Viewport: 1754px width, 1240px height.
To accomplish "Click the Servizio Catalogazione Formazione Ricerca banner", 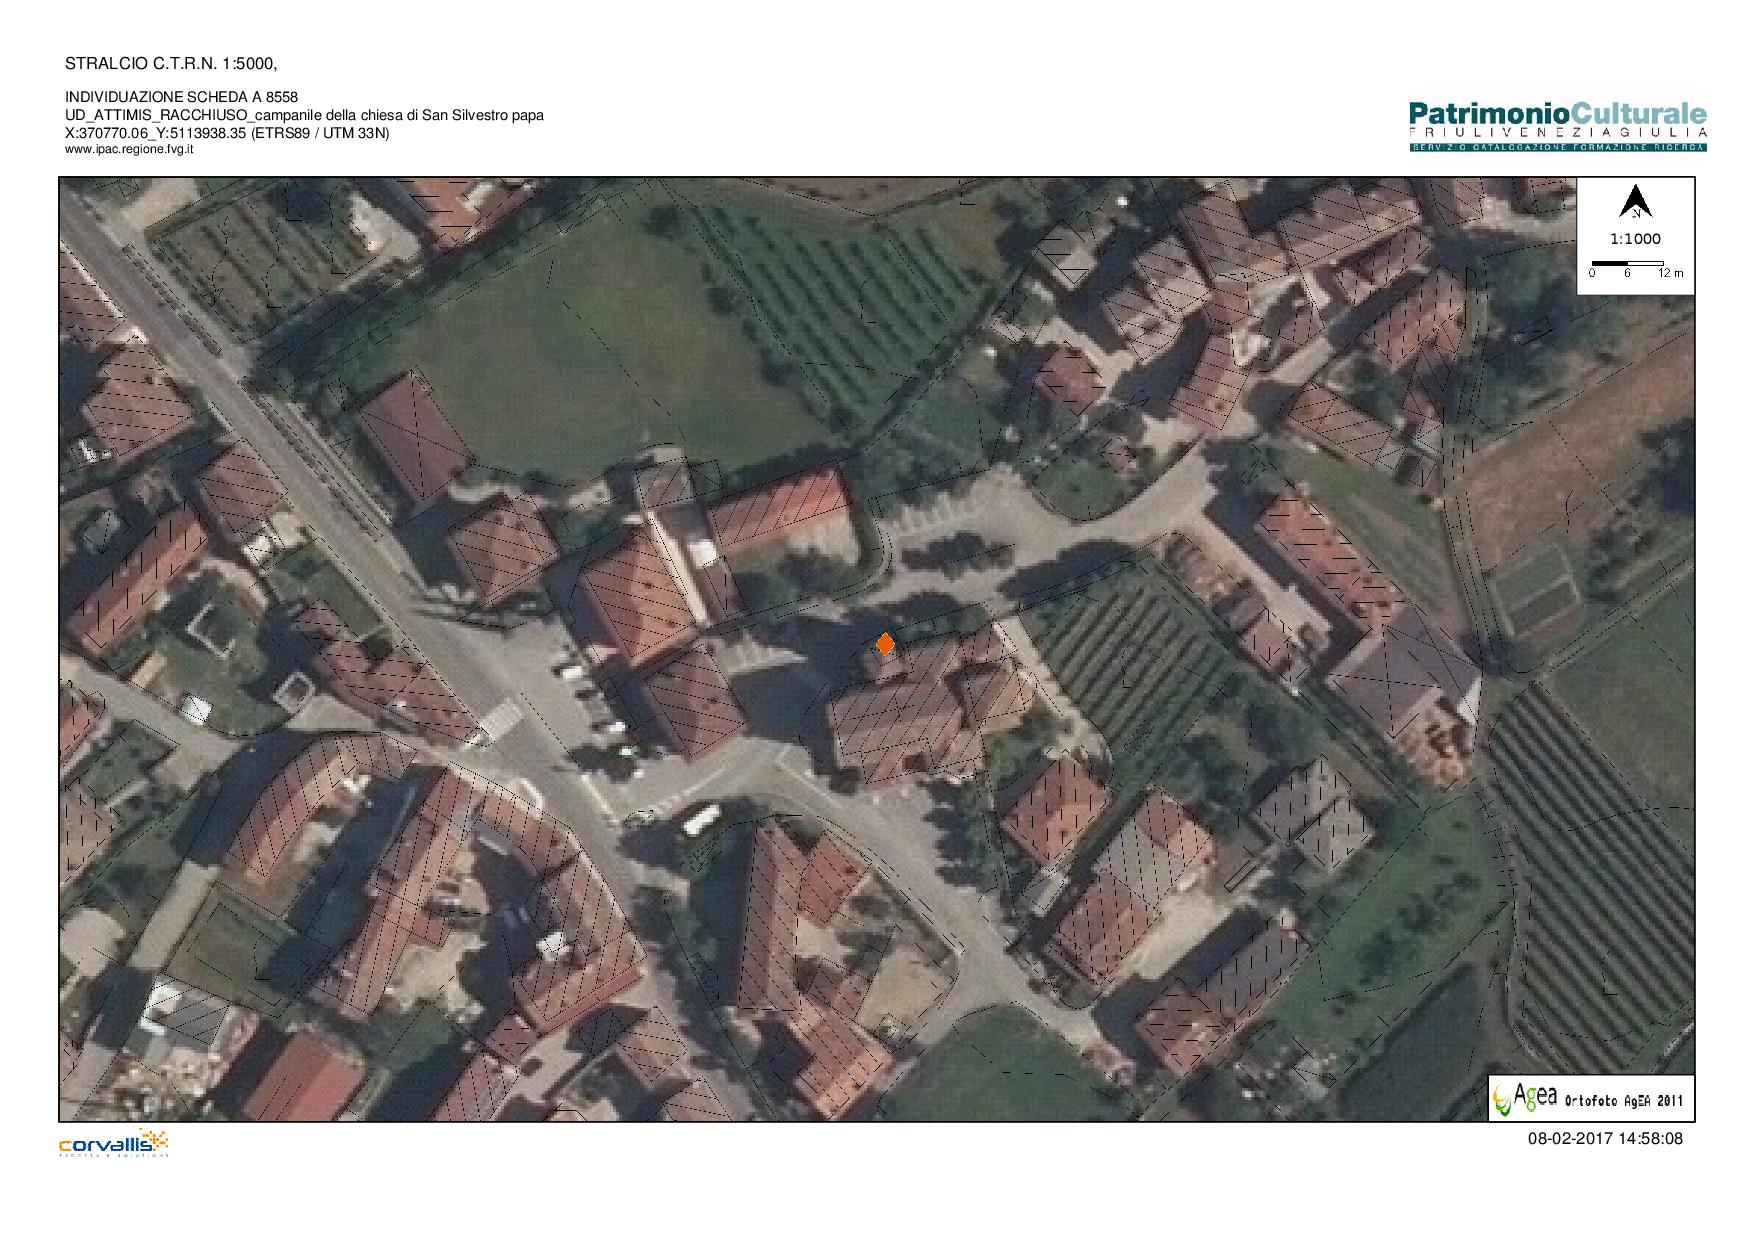I will pos(1557,148).
